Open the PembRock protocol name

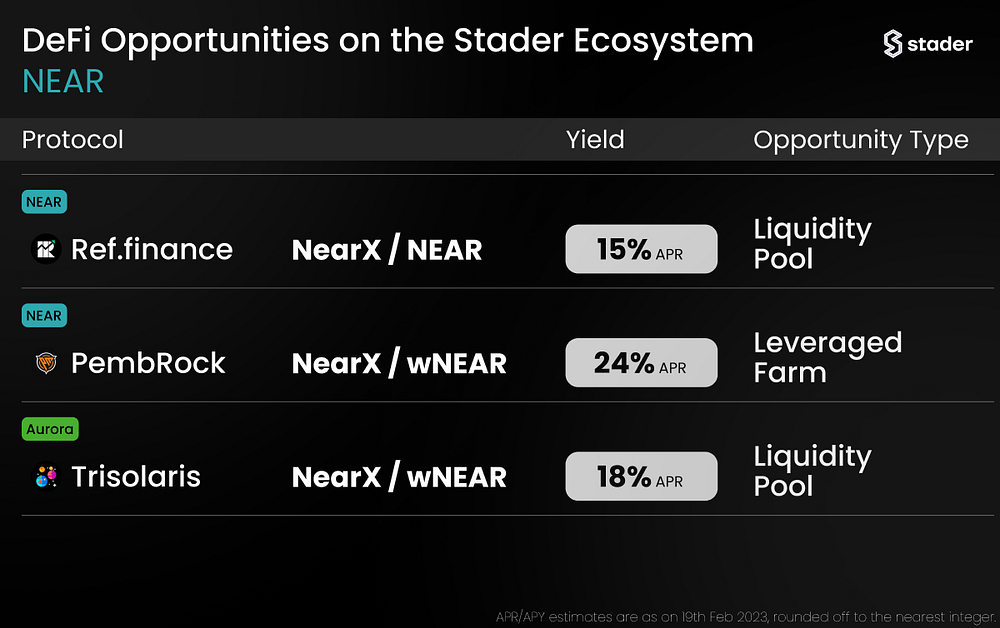pyautogui.click(x=148, y=363)
